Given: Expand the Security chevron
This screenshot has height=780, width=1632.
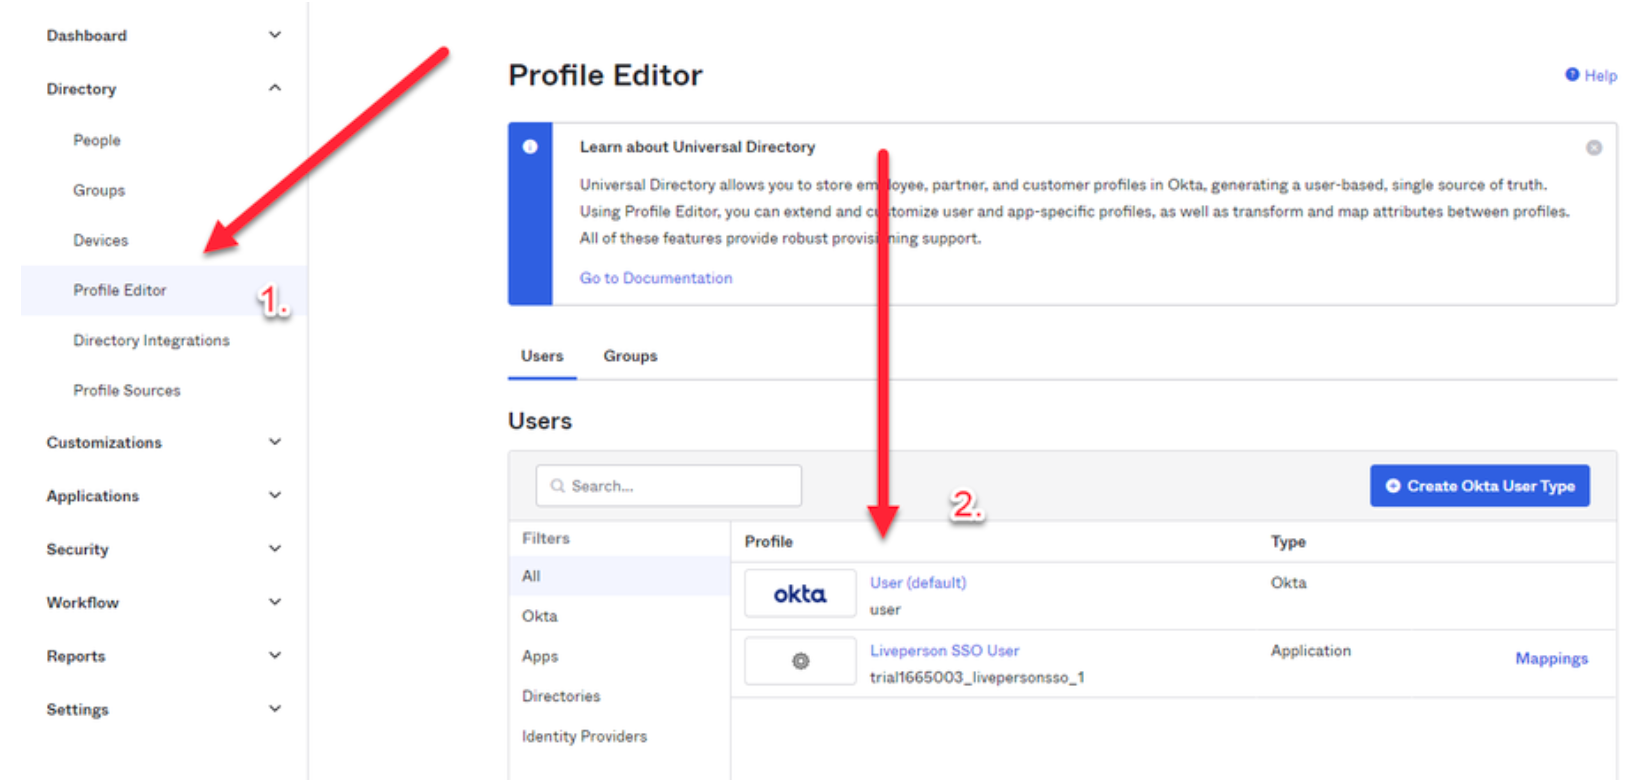Looking at the screenshot, I should pyautogui.click(x=275, y=548).
